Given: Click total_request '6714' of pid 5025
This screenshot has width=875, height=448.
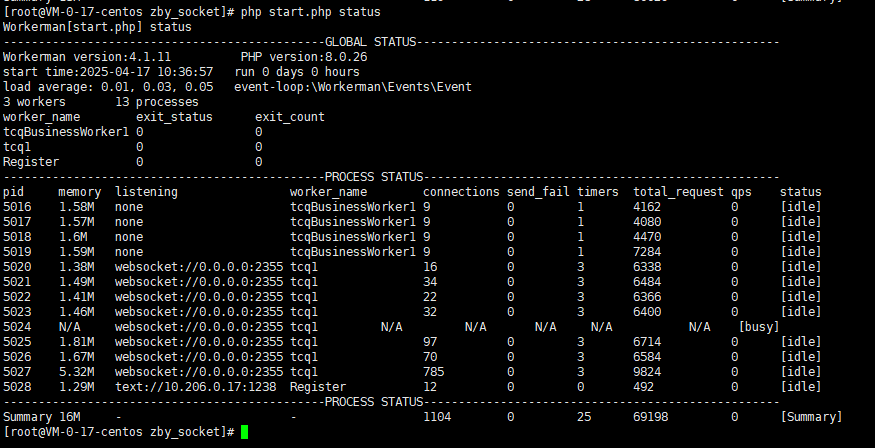Looking at the screenshot, I should tap(647, 342).
